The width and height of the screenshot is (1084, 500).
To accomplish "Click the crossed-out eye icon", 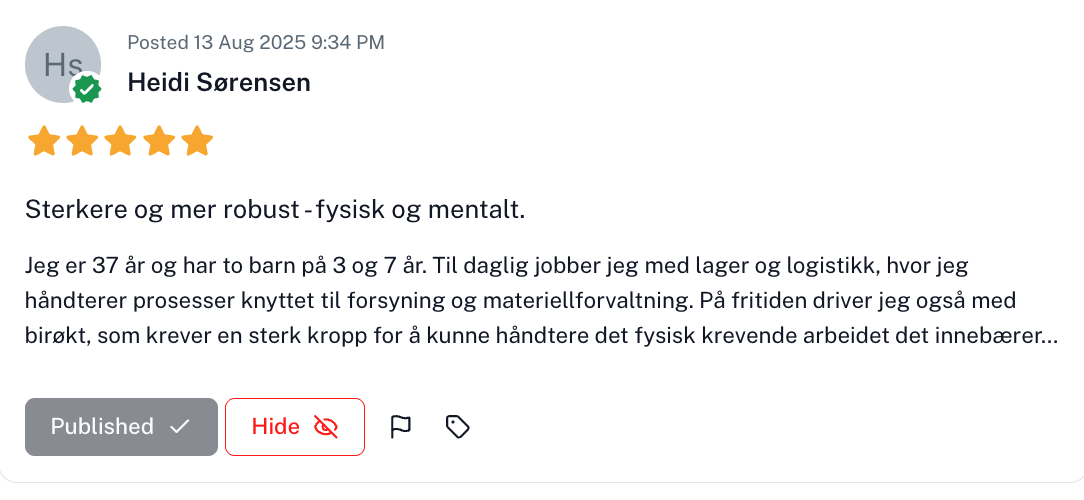I will [x=326, y=427].
